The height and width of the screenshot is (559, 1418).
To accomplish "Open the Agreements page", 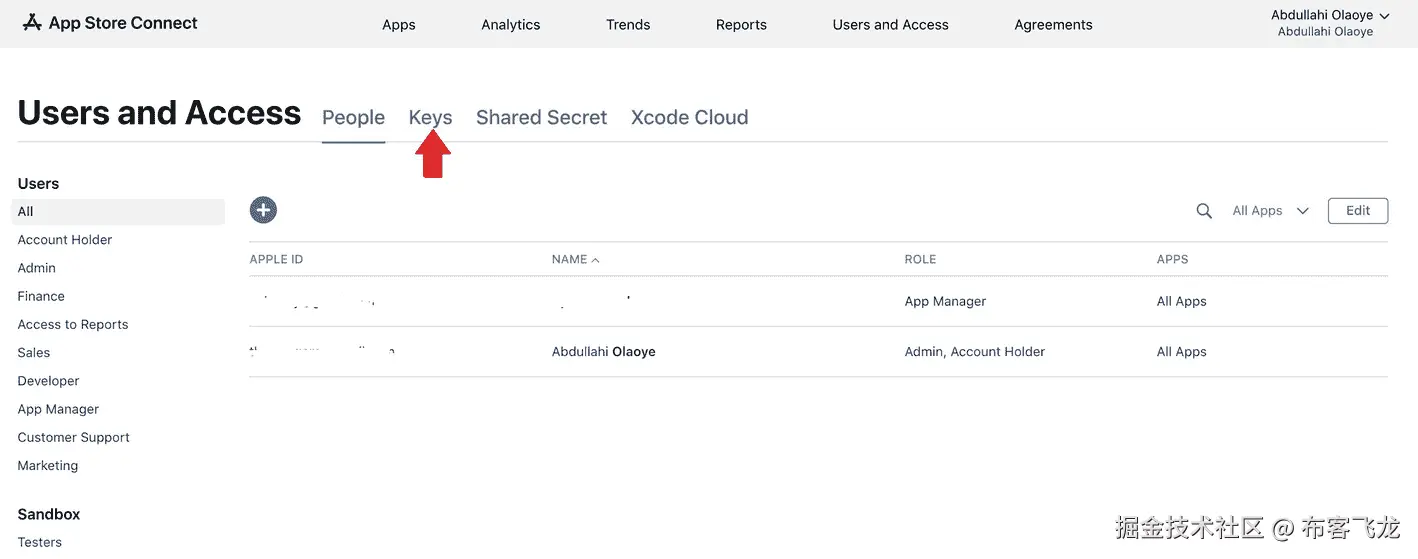I will click(1053, 25).
